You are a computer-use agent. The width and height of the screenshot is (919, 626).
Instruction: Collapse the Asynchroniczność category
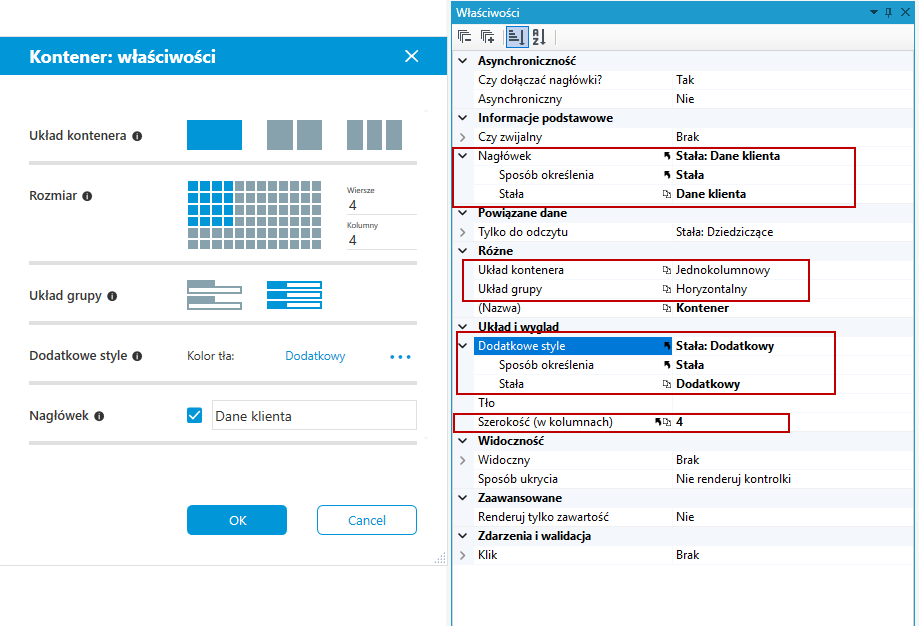tap(463, 60)
